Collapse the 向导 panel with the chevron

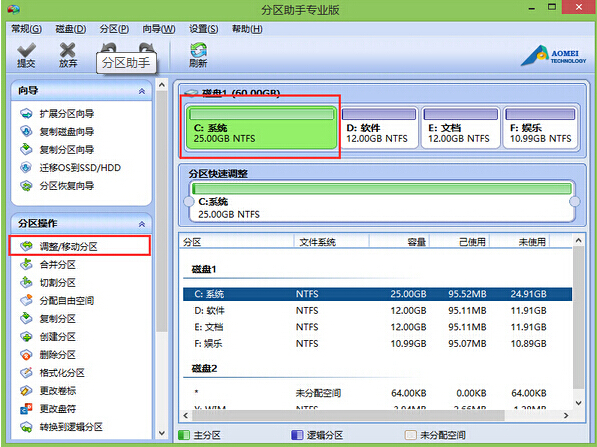click(x=142, y=91)
